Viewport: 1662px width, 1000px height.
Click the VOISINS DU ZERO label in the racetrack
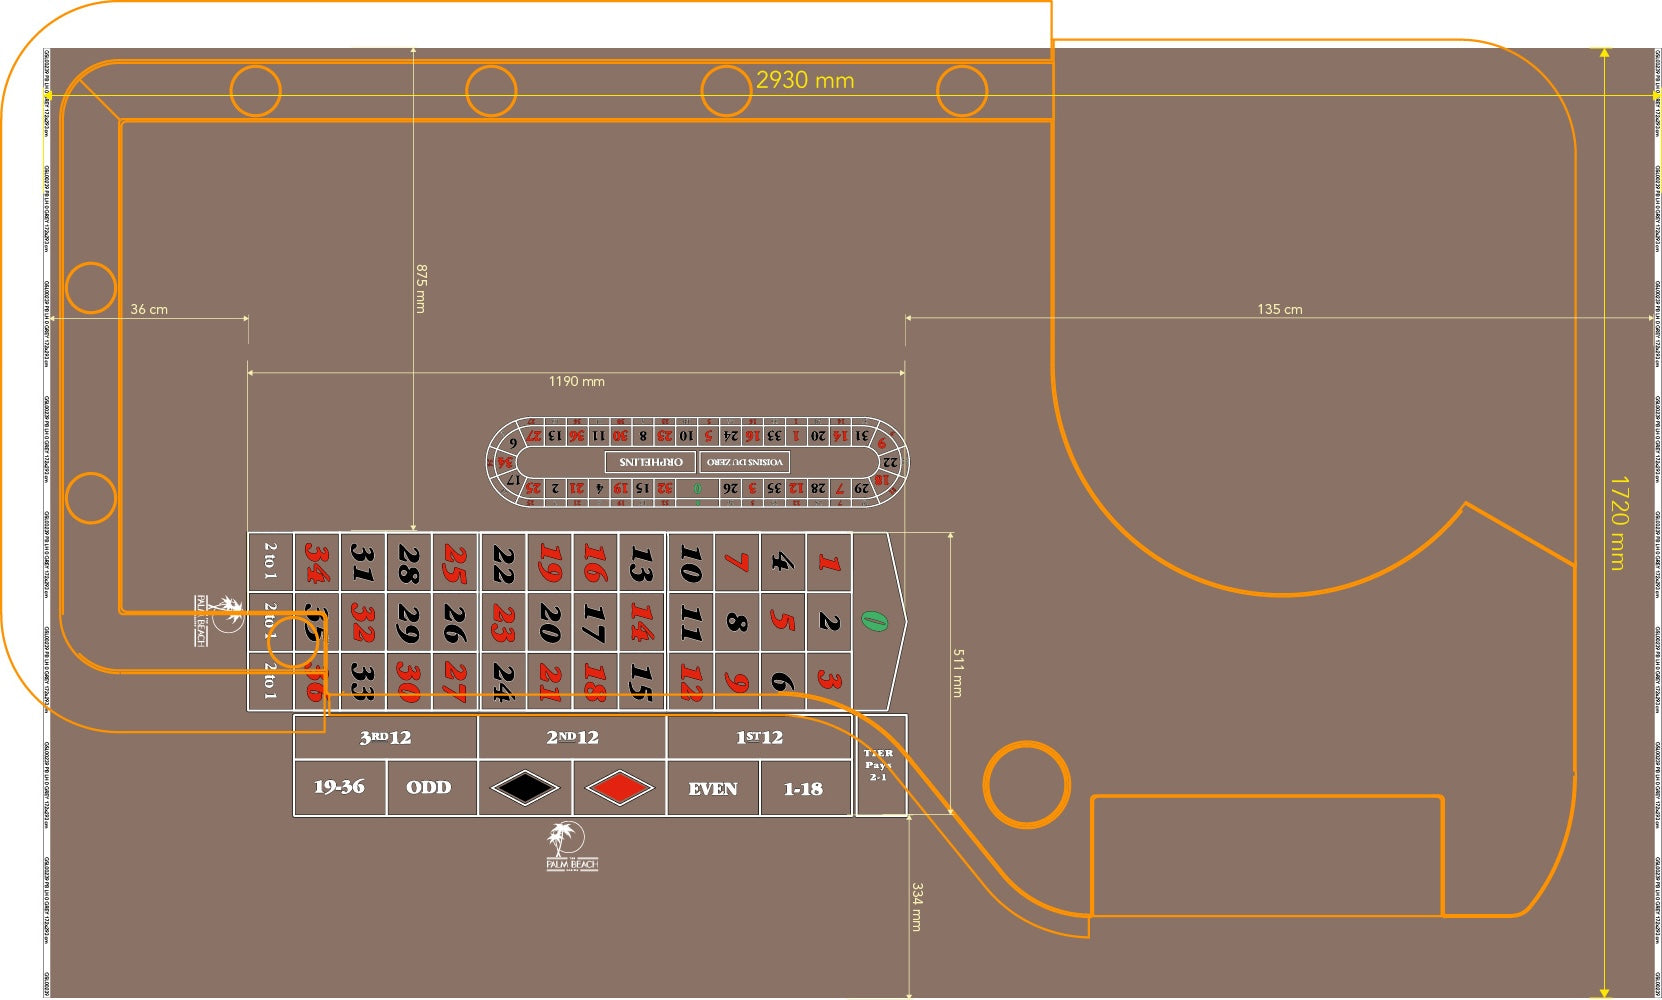pos(744,462)
